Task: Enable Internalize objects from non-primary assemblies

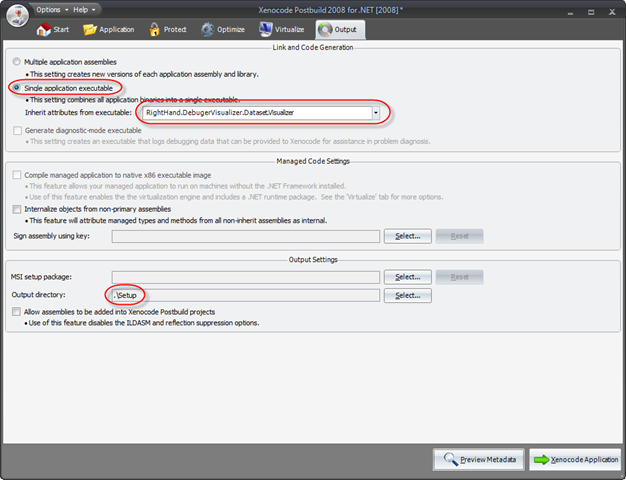Action: pyautogui.click(x=16, y=209)
